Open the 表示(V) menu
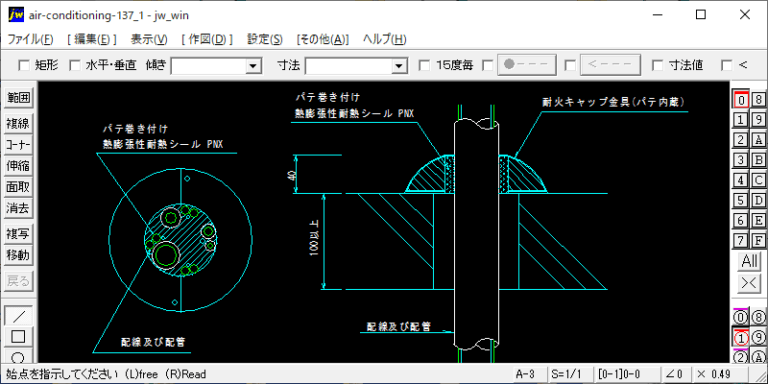Viewport: 768px width, 384px height. [149, 40]
